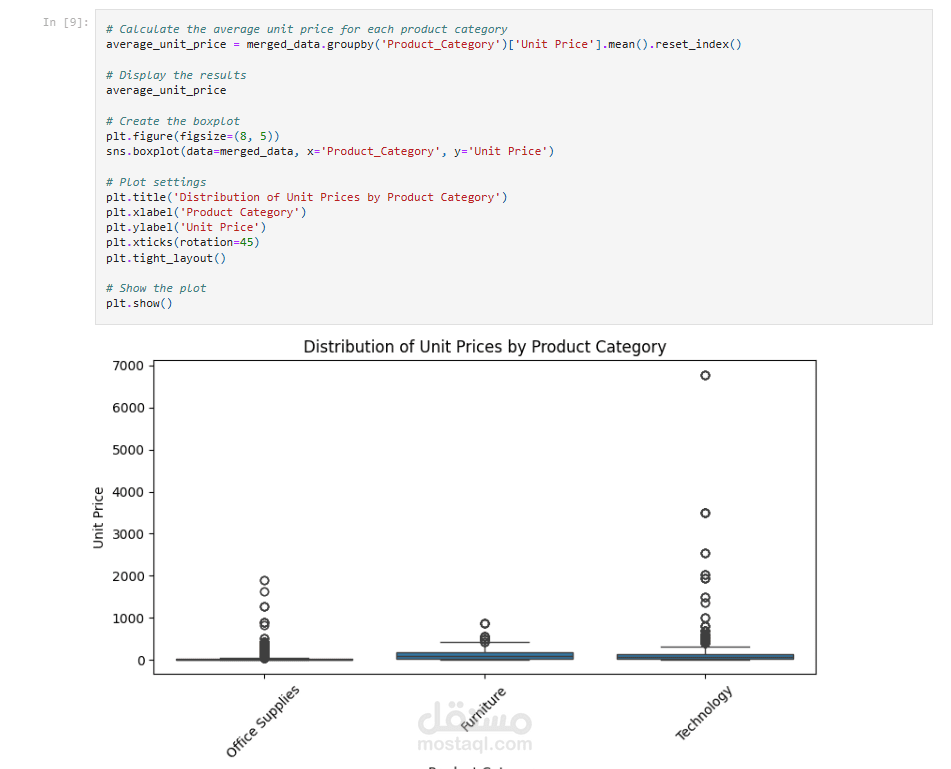Click the topmost Technology outlier near 7000
951x769 pixels.
click(705, 375)
